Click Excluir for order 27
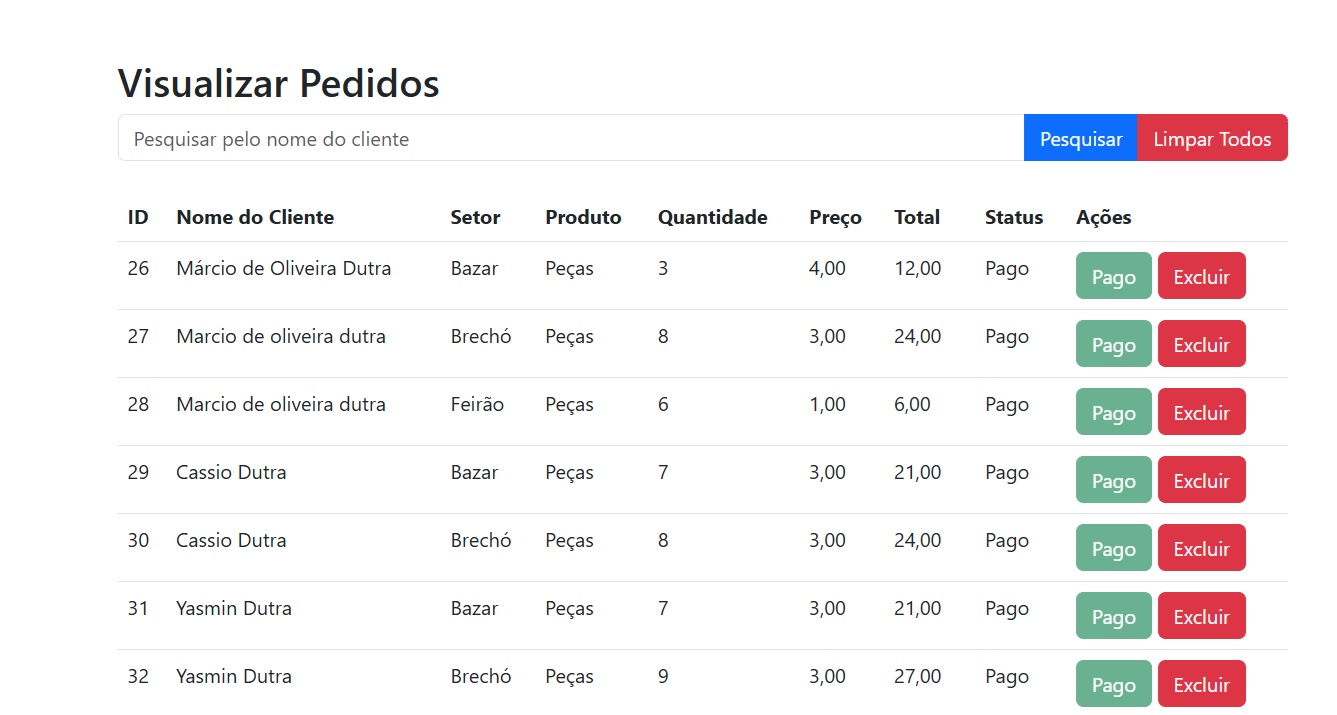 click(x=1201, y=344)
